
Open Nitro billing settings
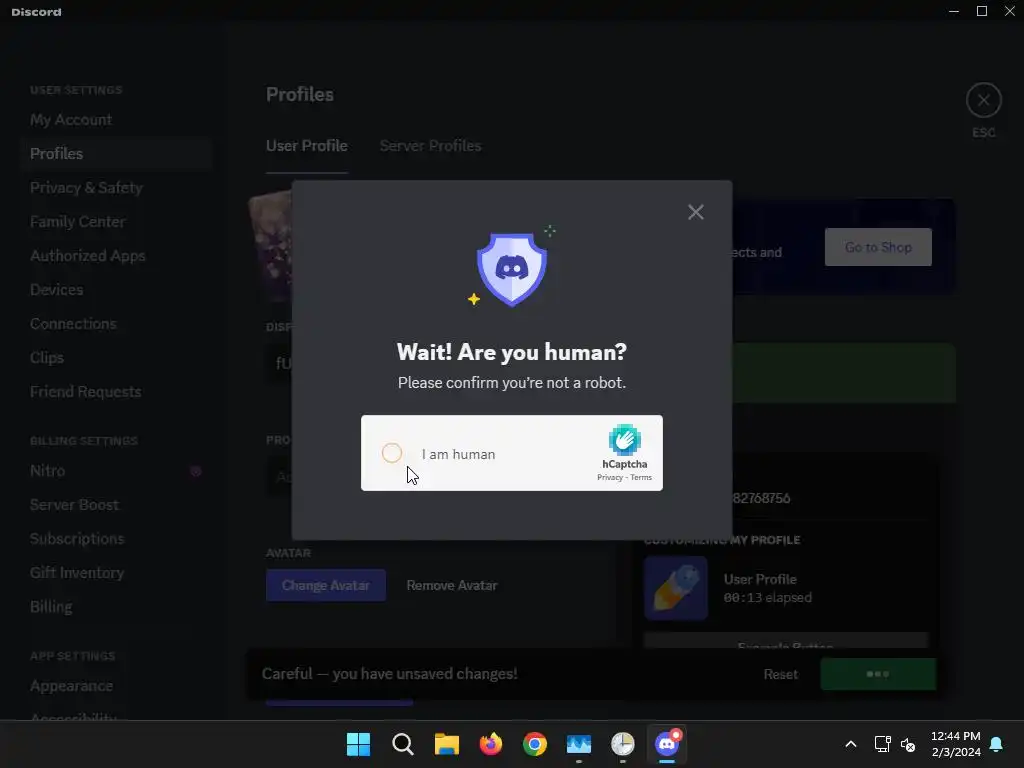click(x=48, y=471)
